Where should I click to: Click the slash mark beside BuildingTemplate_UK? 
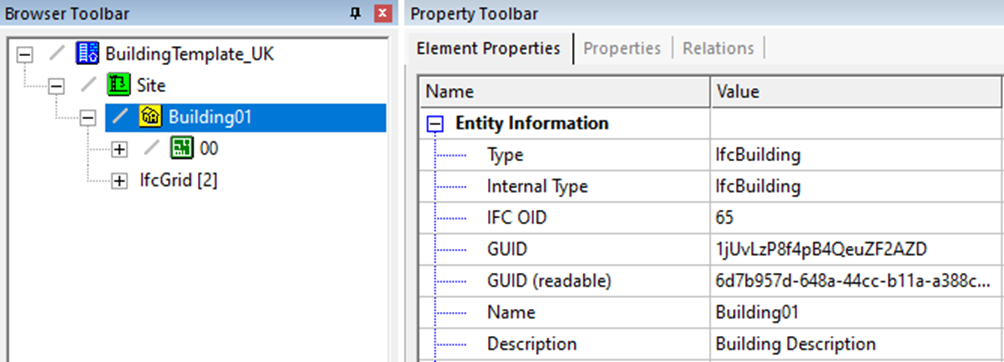point(57,54)
